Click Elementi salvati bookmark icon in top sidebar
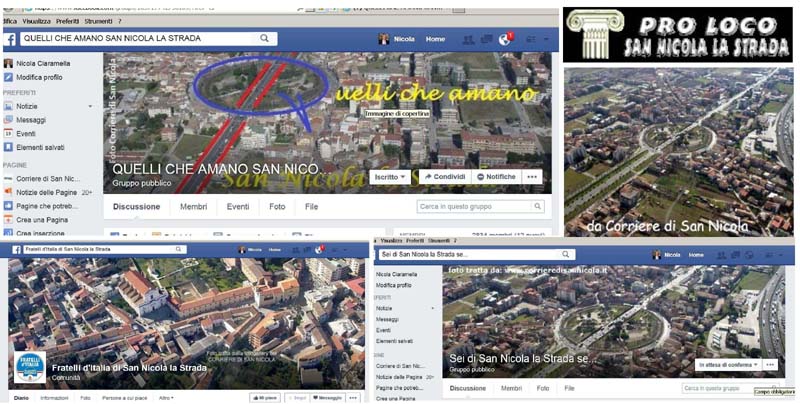Screen dimensions: 800x404 (x=8, y=147)
